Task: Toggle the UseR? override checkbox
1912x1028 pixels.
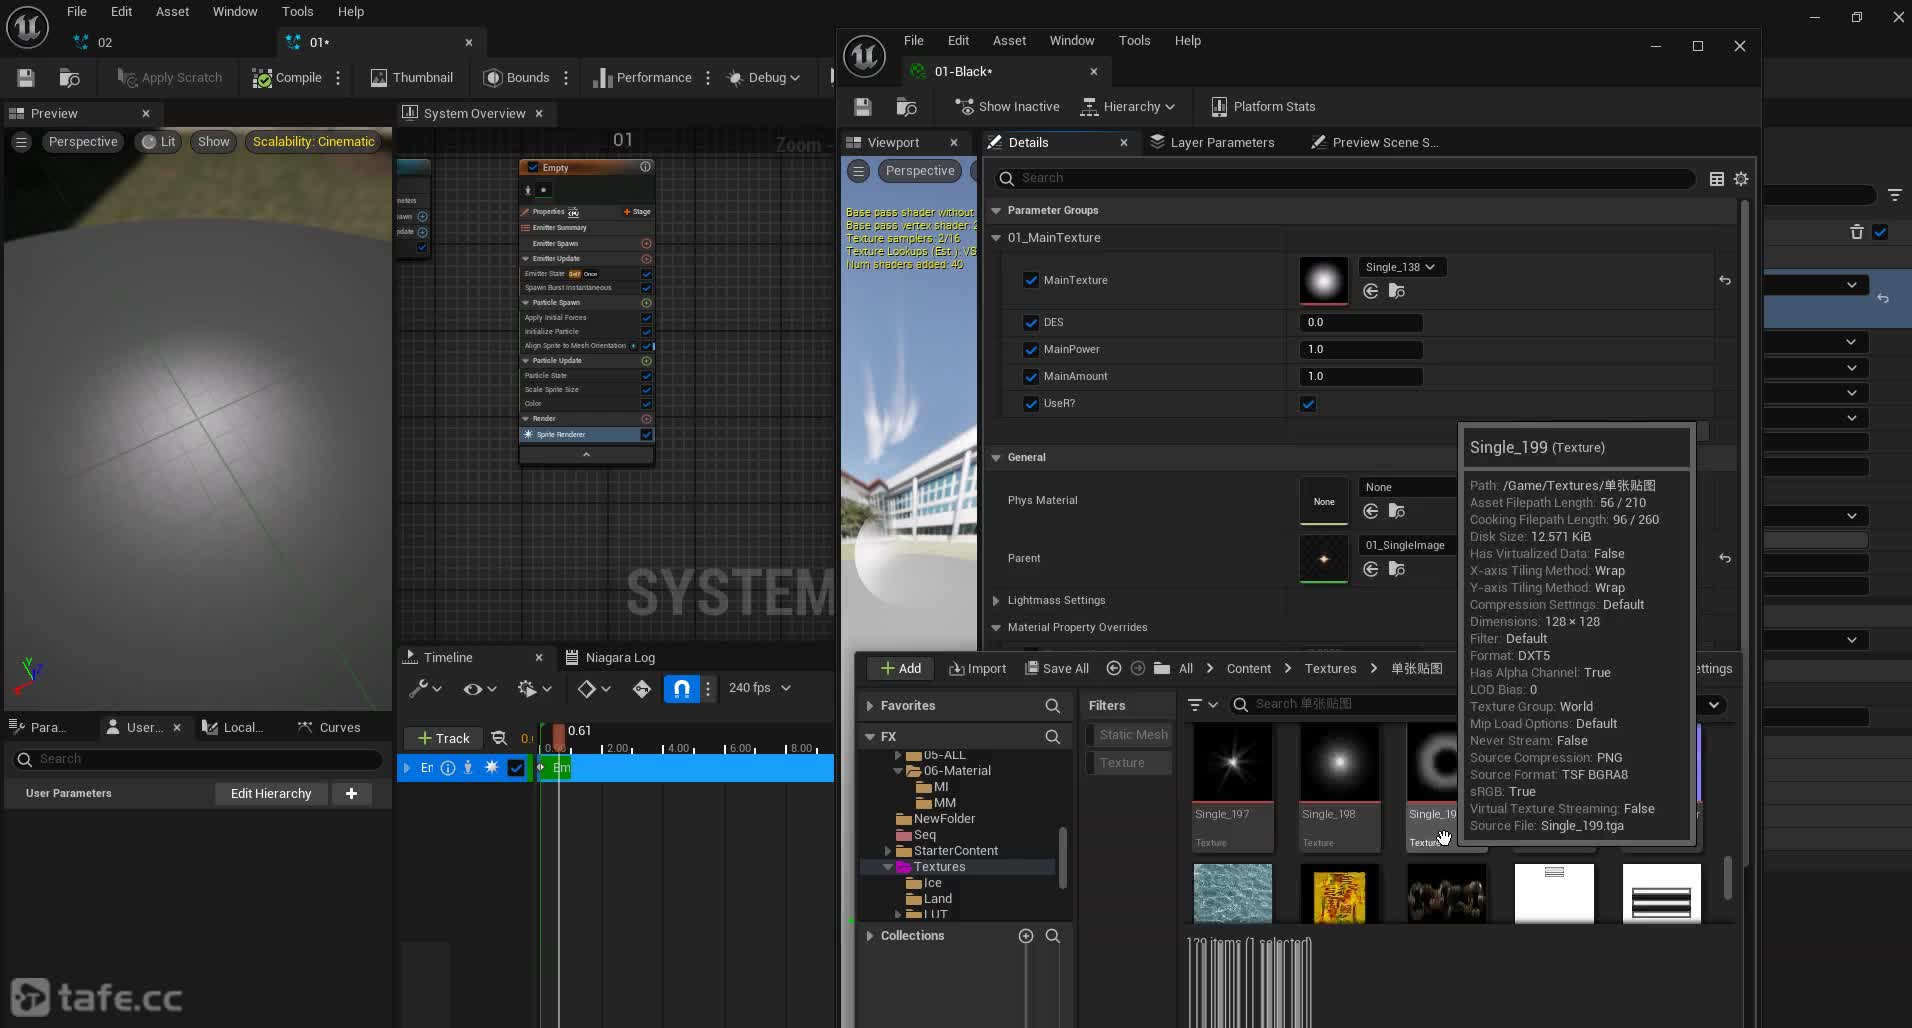Action: tap(1031, 403)
